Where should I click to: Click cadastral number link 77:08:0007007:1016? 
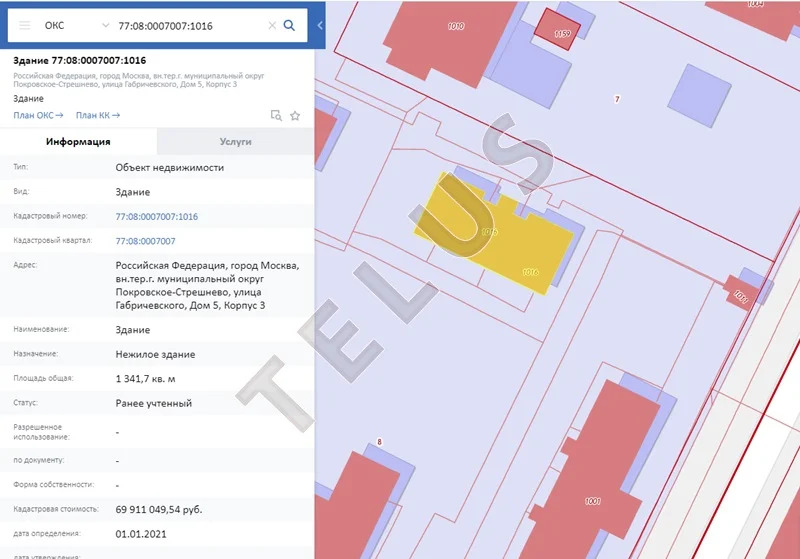tap(156, 216)
